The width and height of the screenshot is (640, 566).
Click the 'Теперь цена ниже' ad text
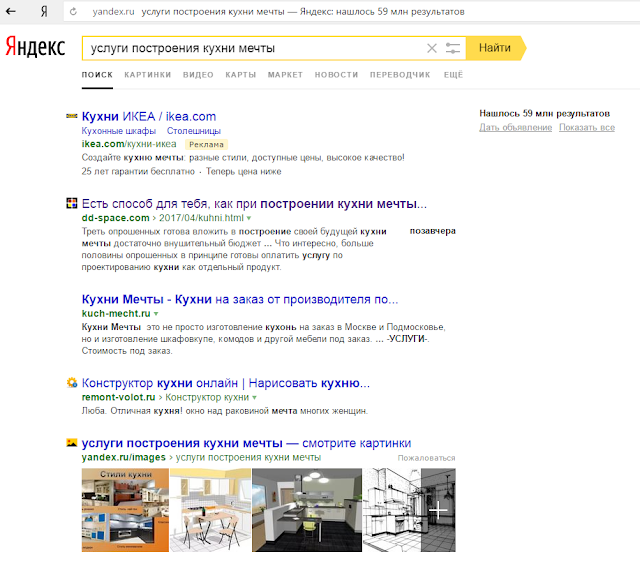(243, 171)
